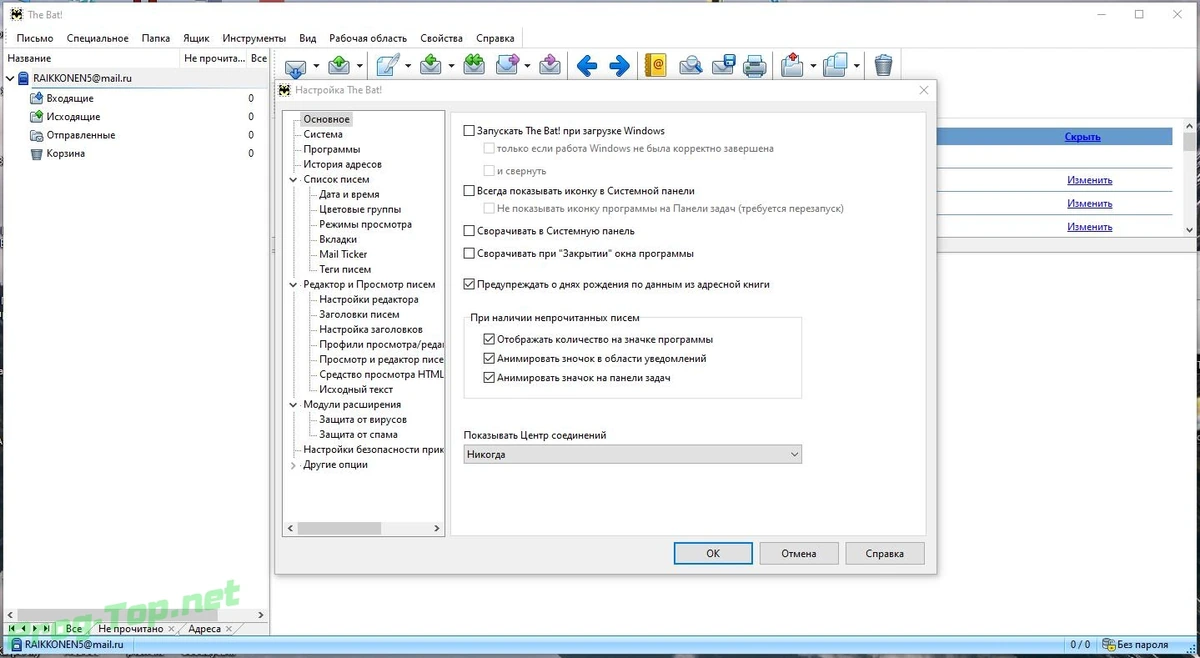The height and width of the screenshot is (658, 1200).
Task: Uncheck Анимировать значок в области уведомлений
Action: pos(489,358)
